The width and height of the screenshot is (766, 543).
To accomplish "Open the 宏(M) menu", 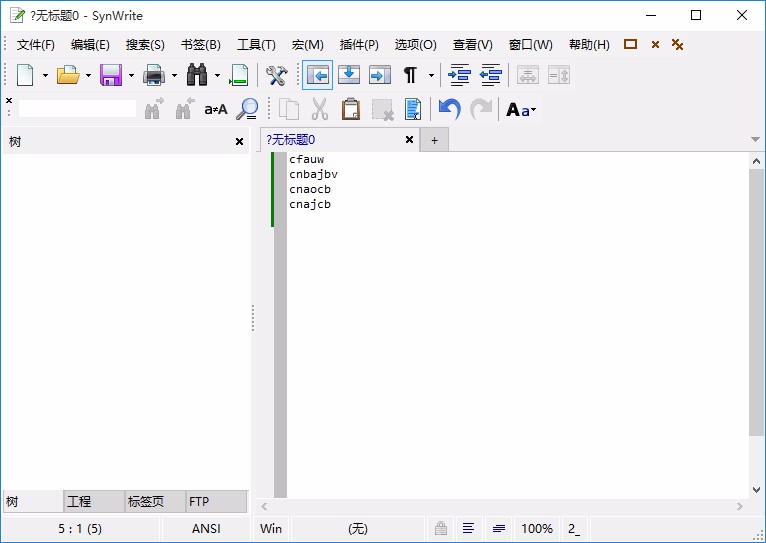I will point(308,45).
